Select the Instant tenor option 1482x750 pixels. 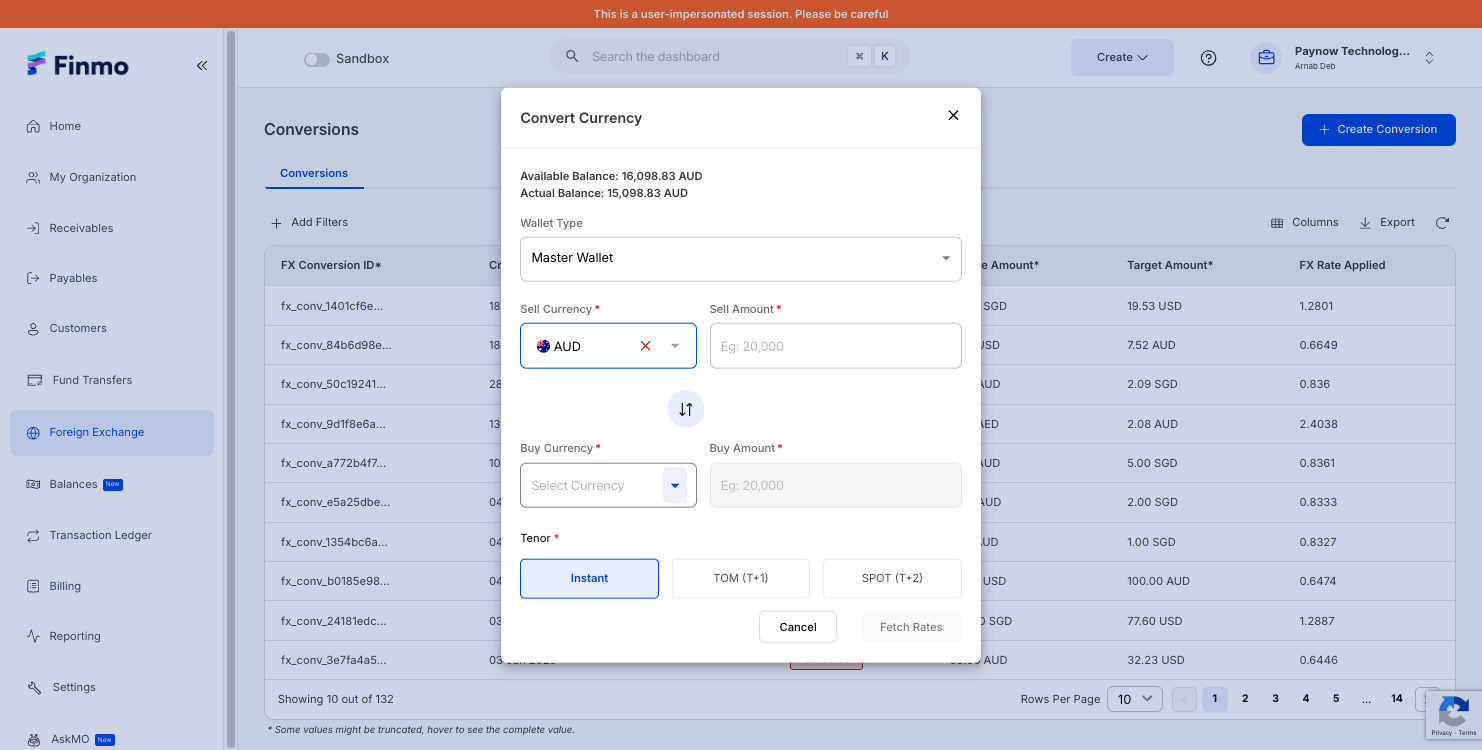click(x=589, y=578)
